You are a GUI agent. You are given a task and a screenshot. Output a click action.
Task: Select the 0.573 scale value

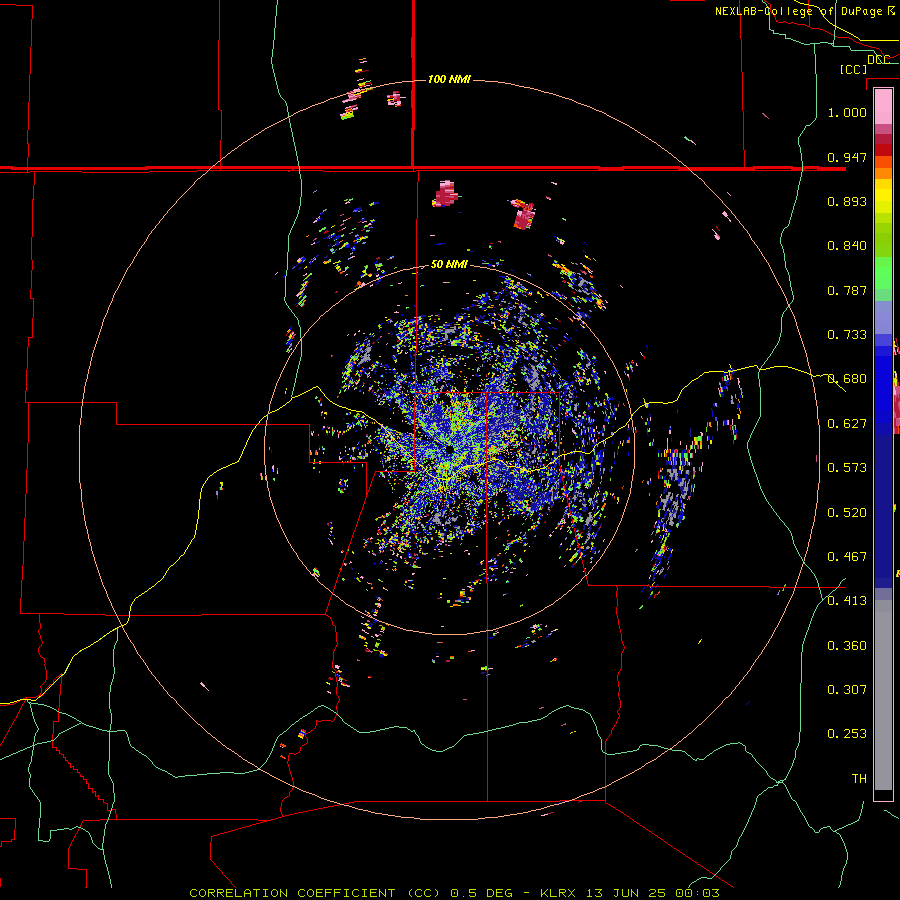tap(847, 468)
